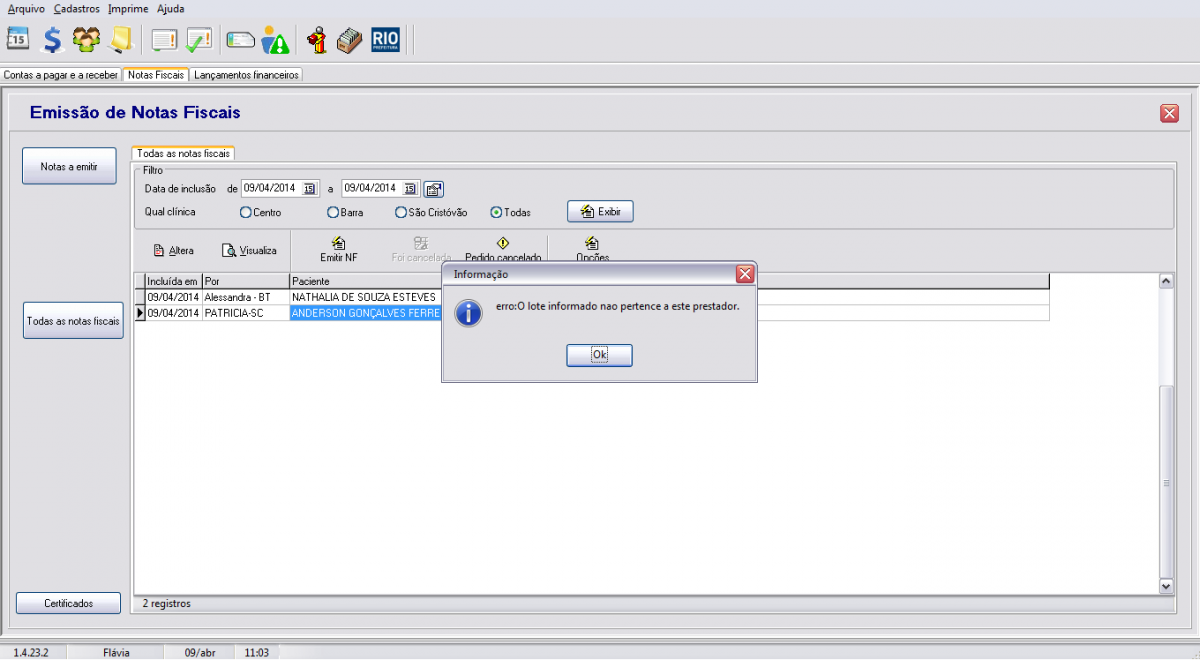Click the Alessandra - BT cell
1200x660 pixels.
pos(245,297)
